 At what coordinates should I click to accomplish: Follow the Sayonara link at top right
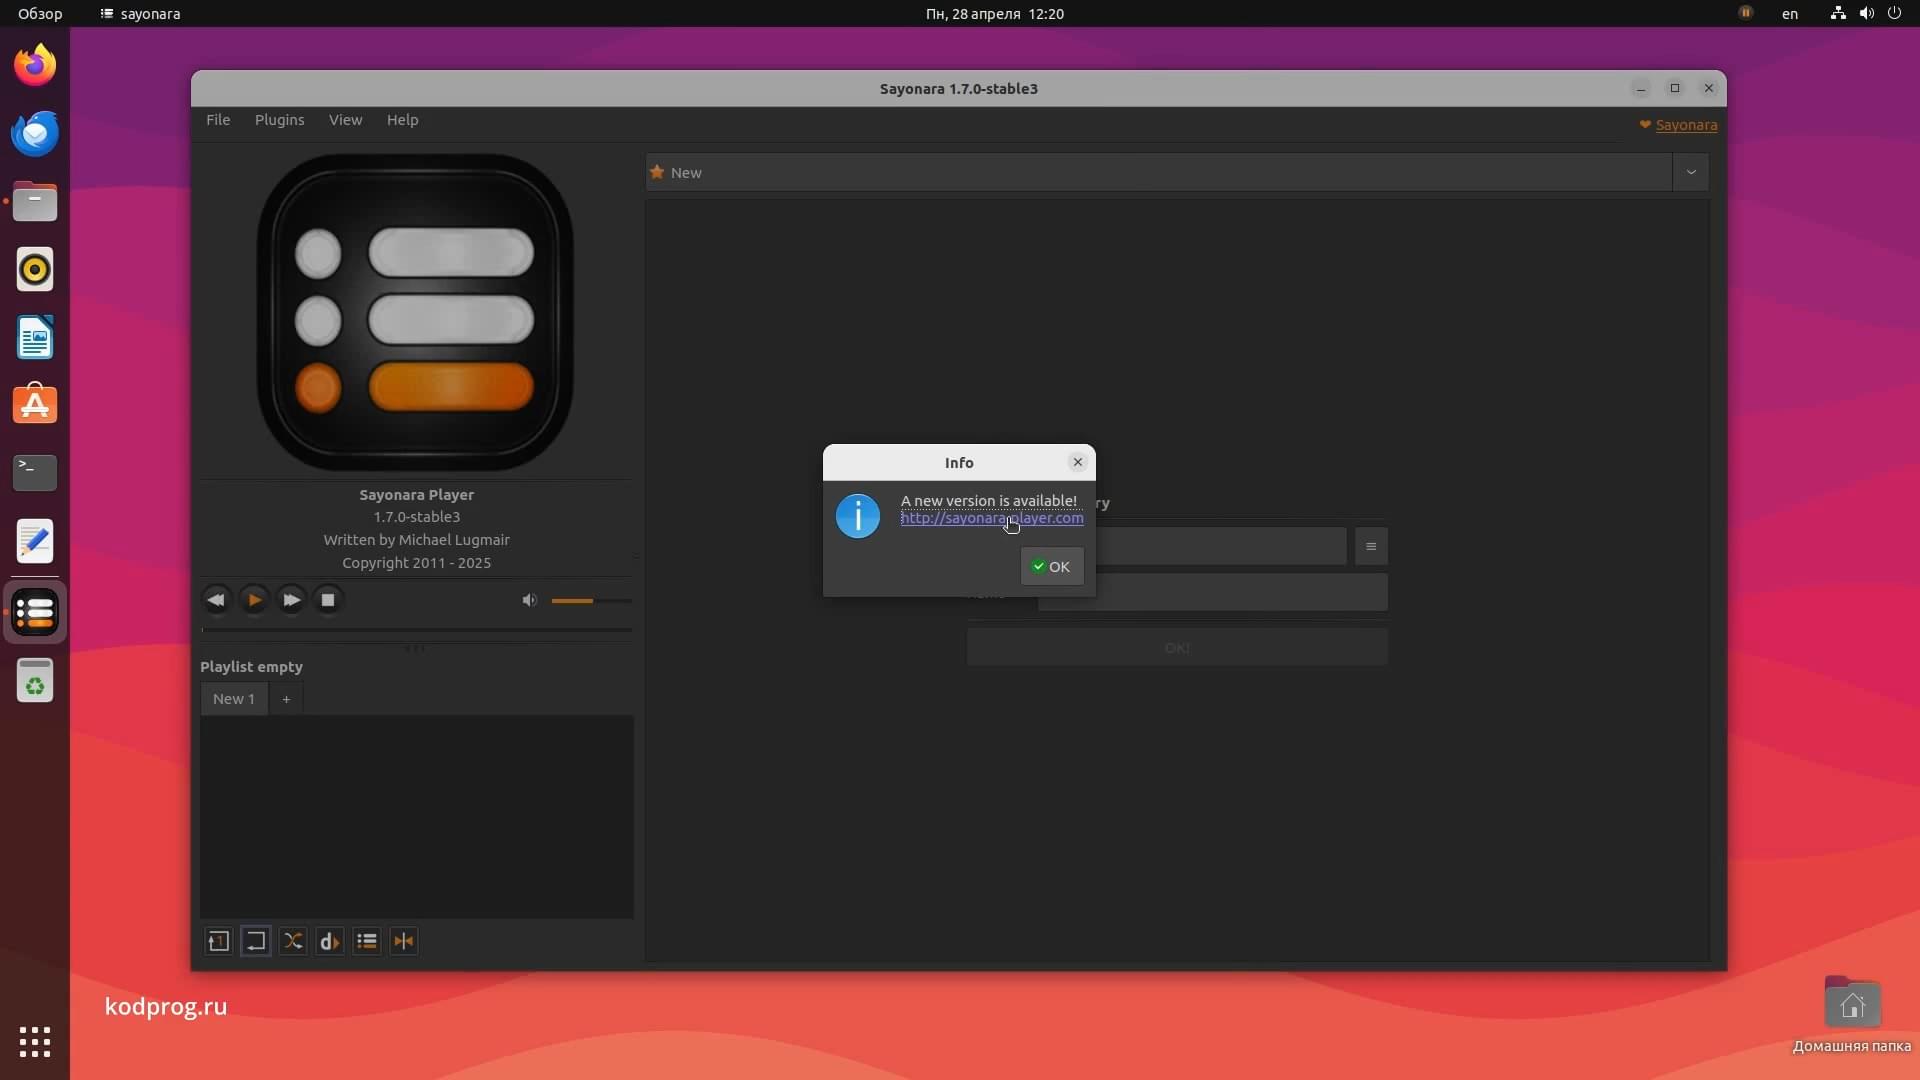tap(1686, 125)
